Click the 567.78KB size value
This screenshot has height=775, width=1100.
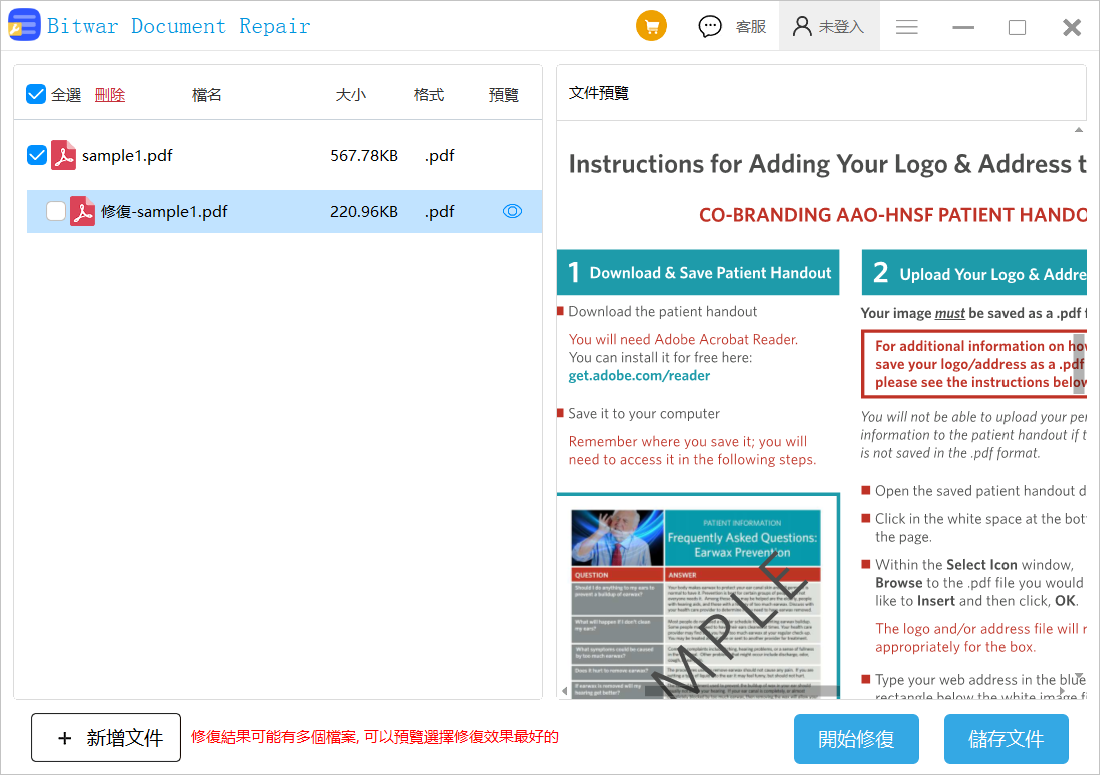pos(364,155)
